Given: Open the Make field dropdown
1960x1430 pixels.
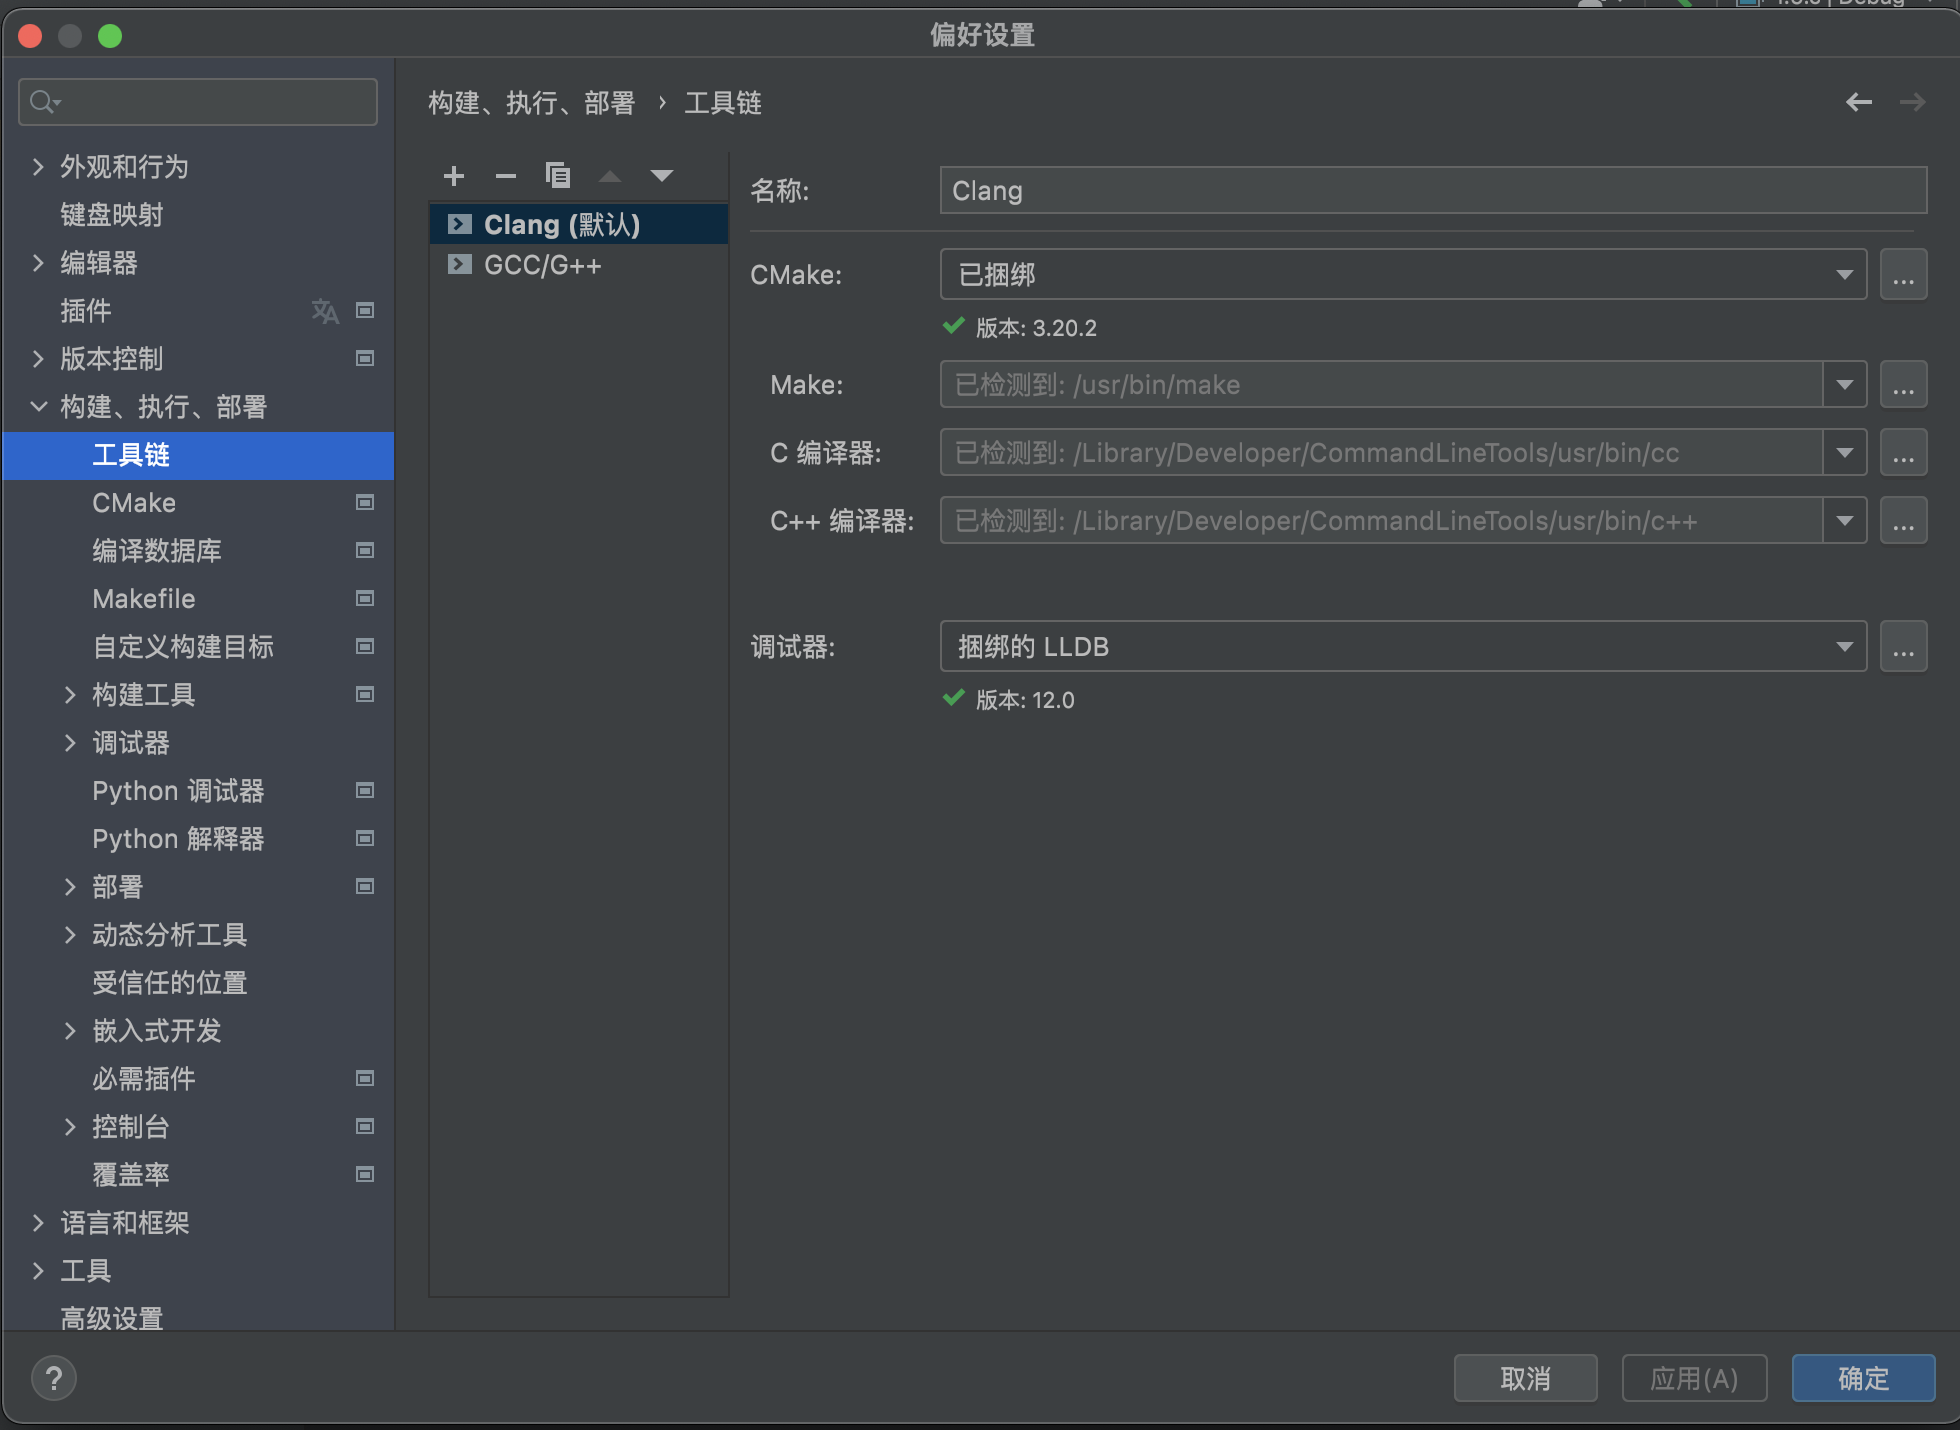Looking at the screenshot, I should (x=1845, y=384).
